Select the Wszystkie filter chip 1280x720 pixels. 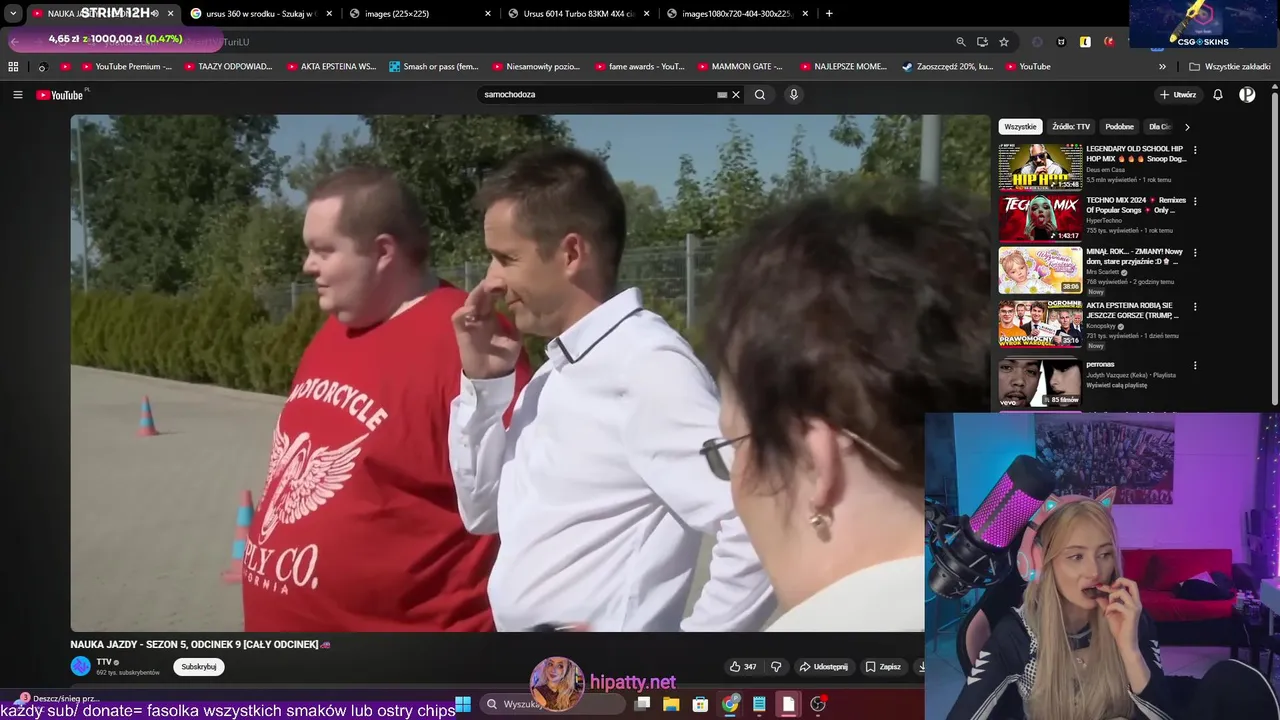click(1020, 127)
